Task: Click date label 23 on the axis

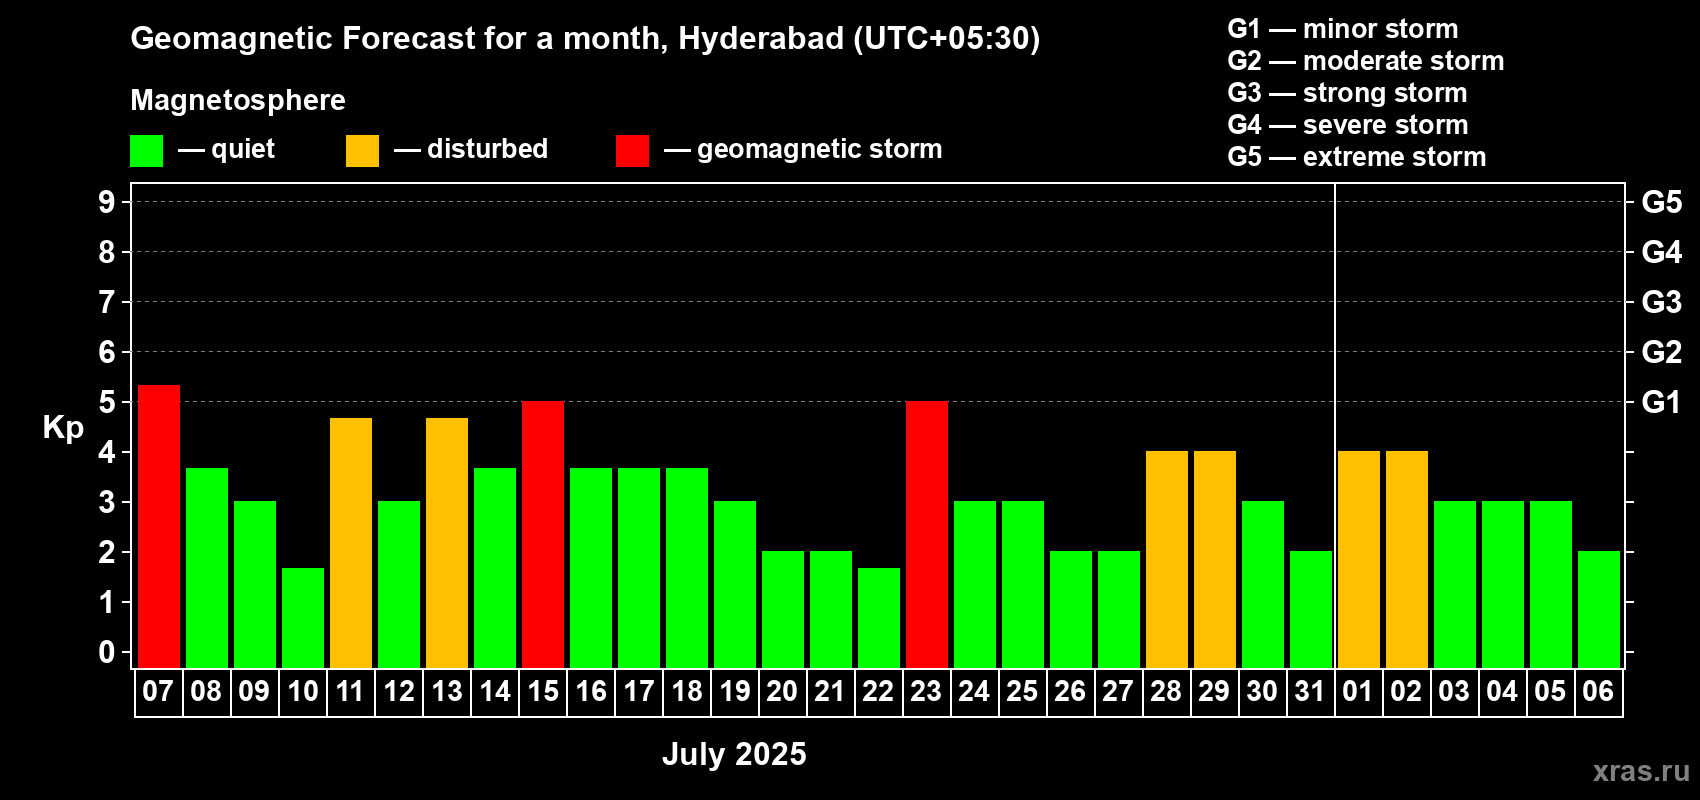Action: 926,691
